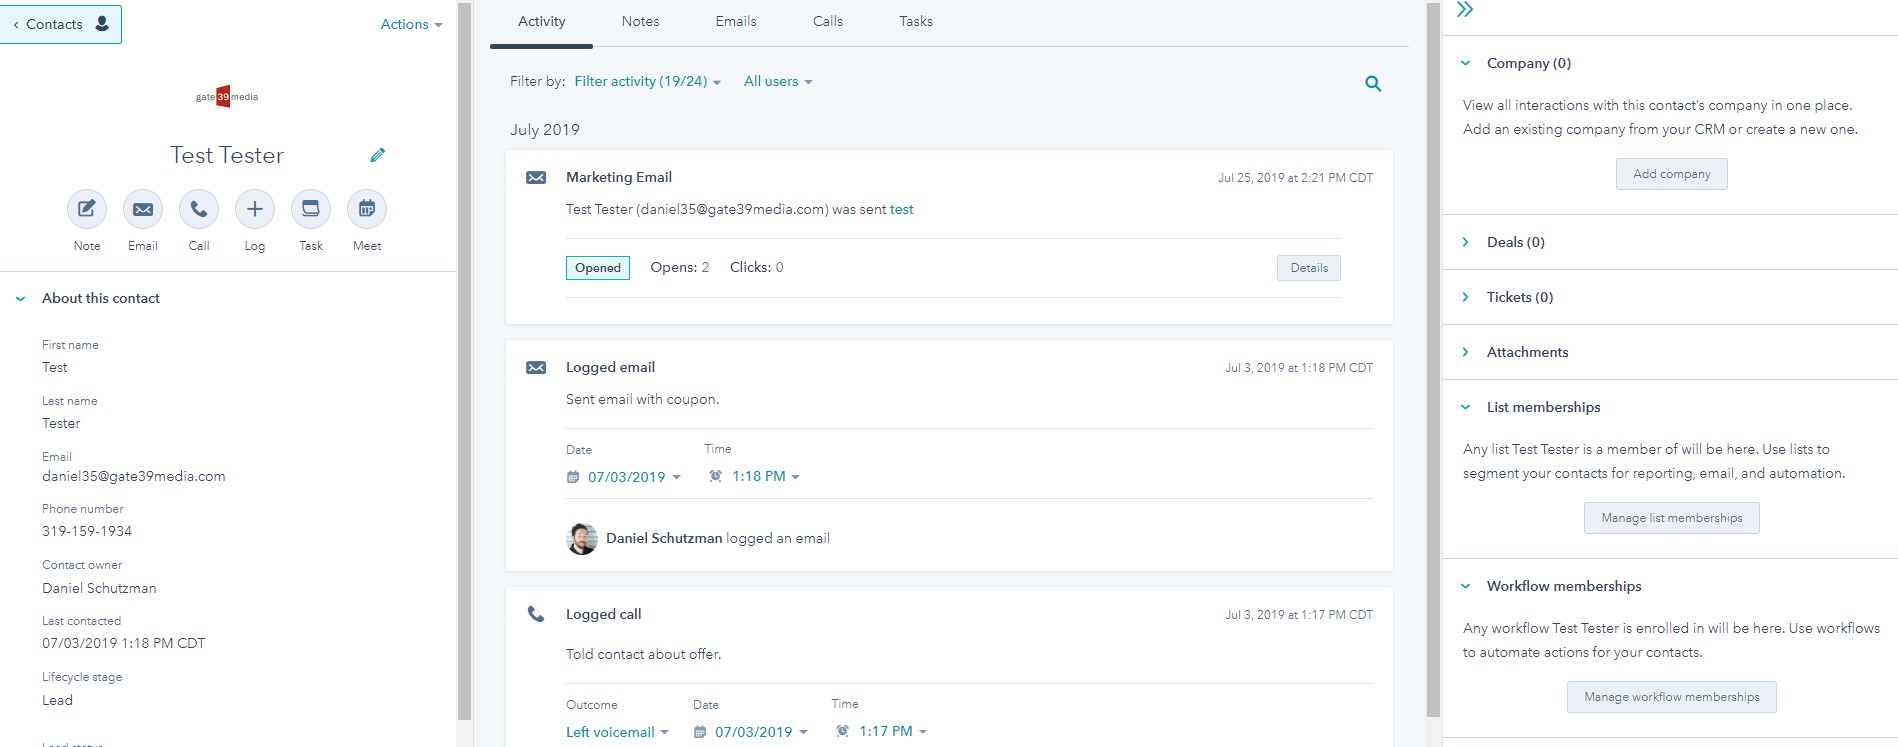1898x747 pixels.
Task: Click Manage workflow memberships button
Action: (x=1672, y=697)
